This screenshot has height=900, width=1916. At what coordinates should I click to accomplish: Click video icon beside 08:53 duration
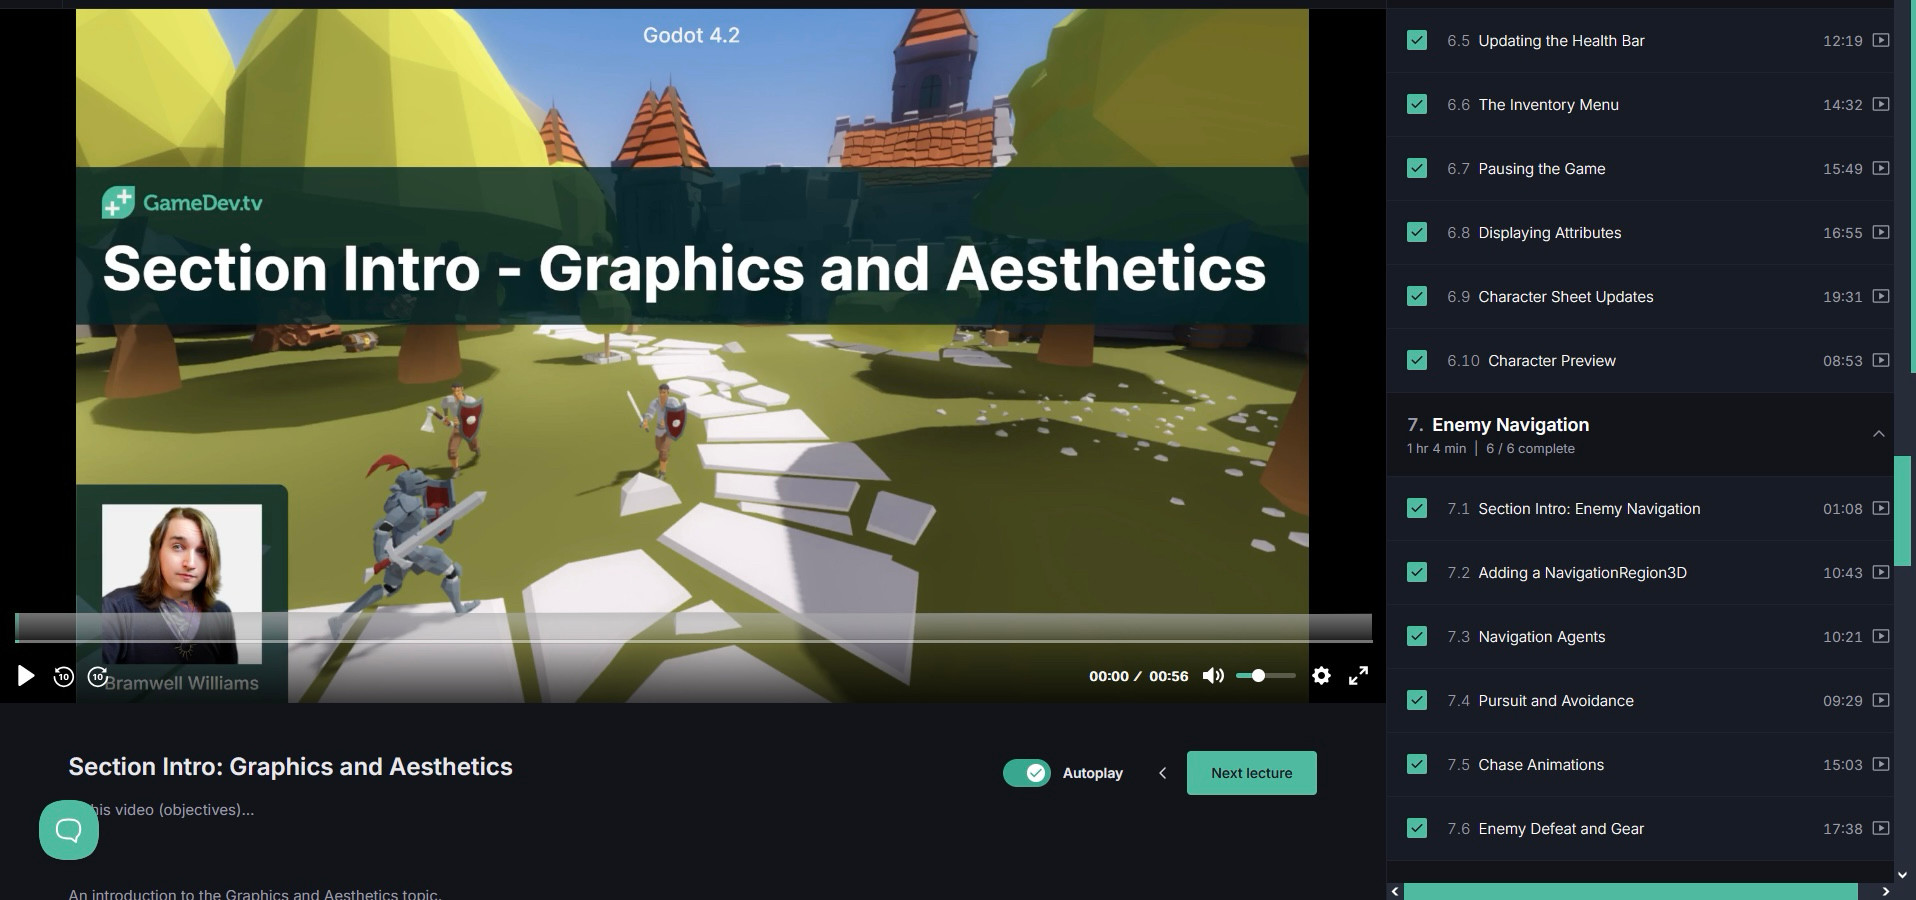point(1881,360)
